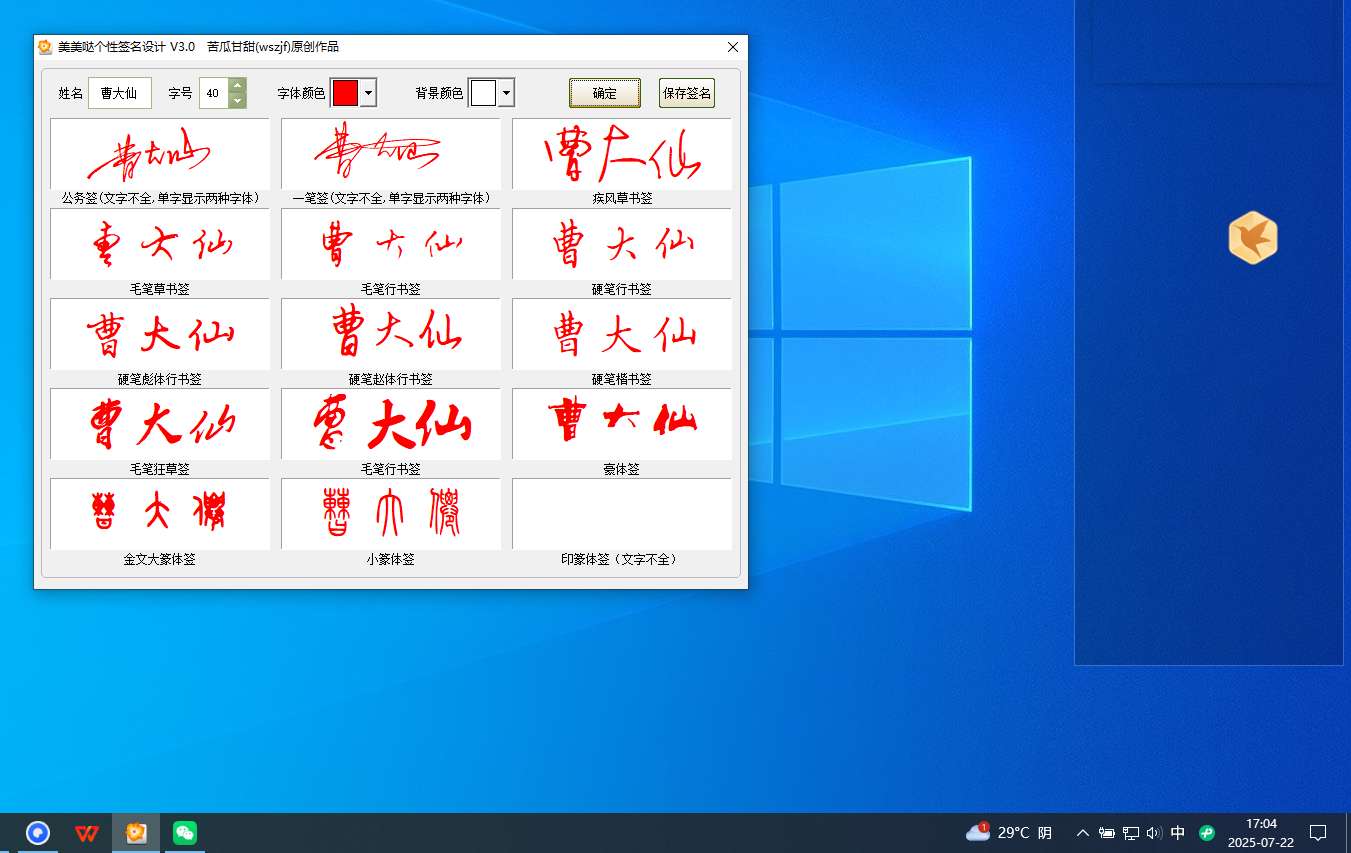Decrease font size with down spinner arrow

click(x=237, y=100)
